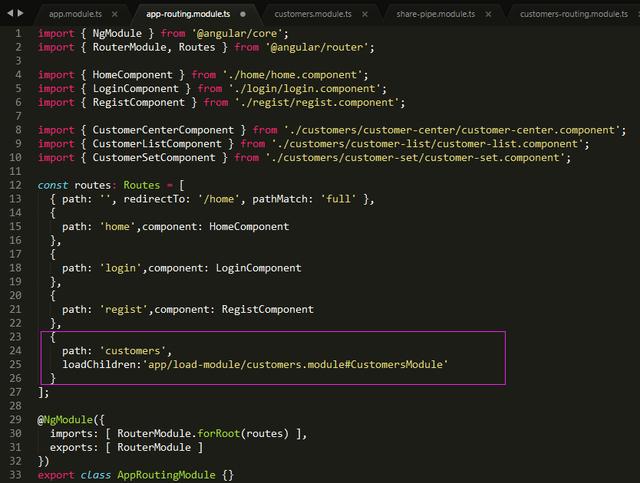Viewport: 640px width, 483px height.
Task: Click 'loadChildren' key on line 25
Action: click(99, 364)
